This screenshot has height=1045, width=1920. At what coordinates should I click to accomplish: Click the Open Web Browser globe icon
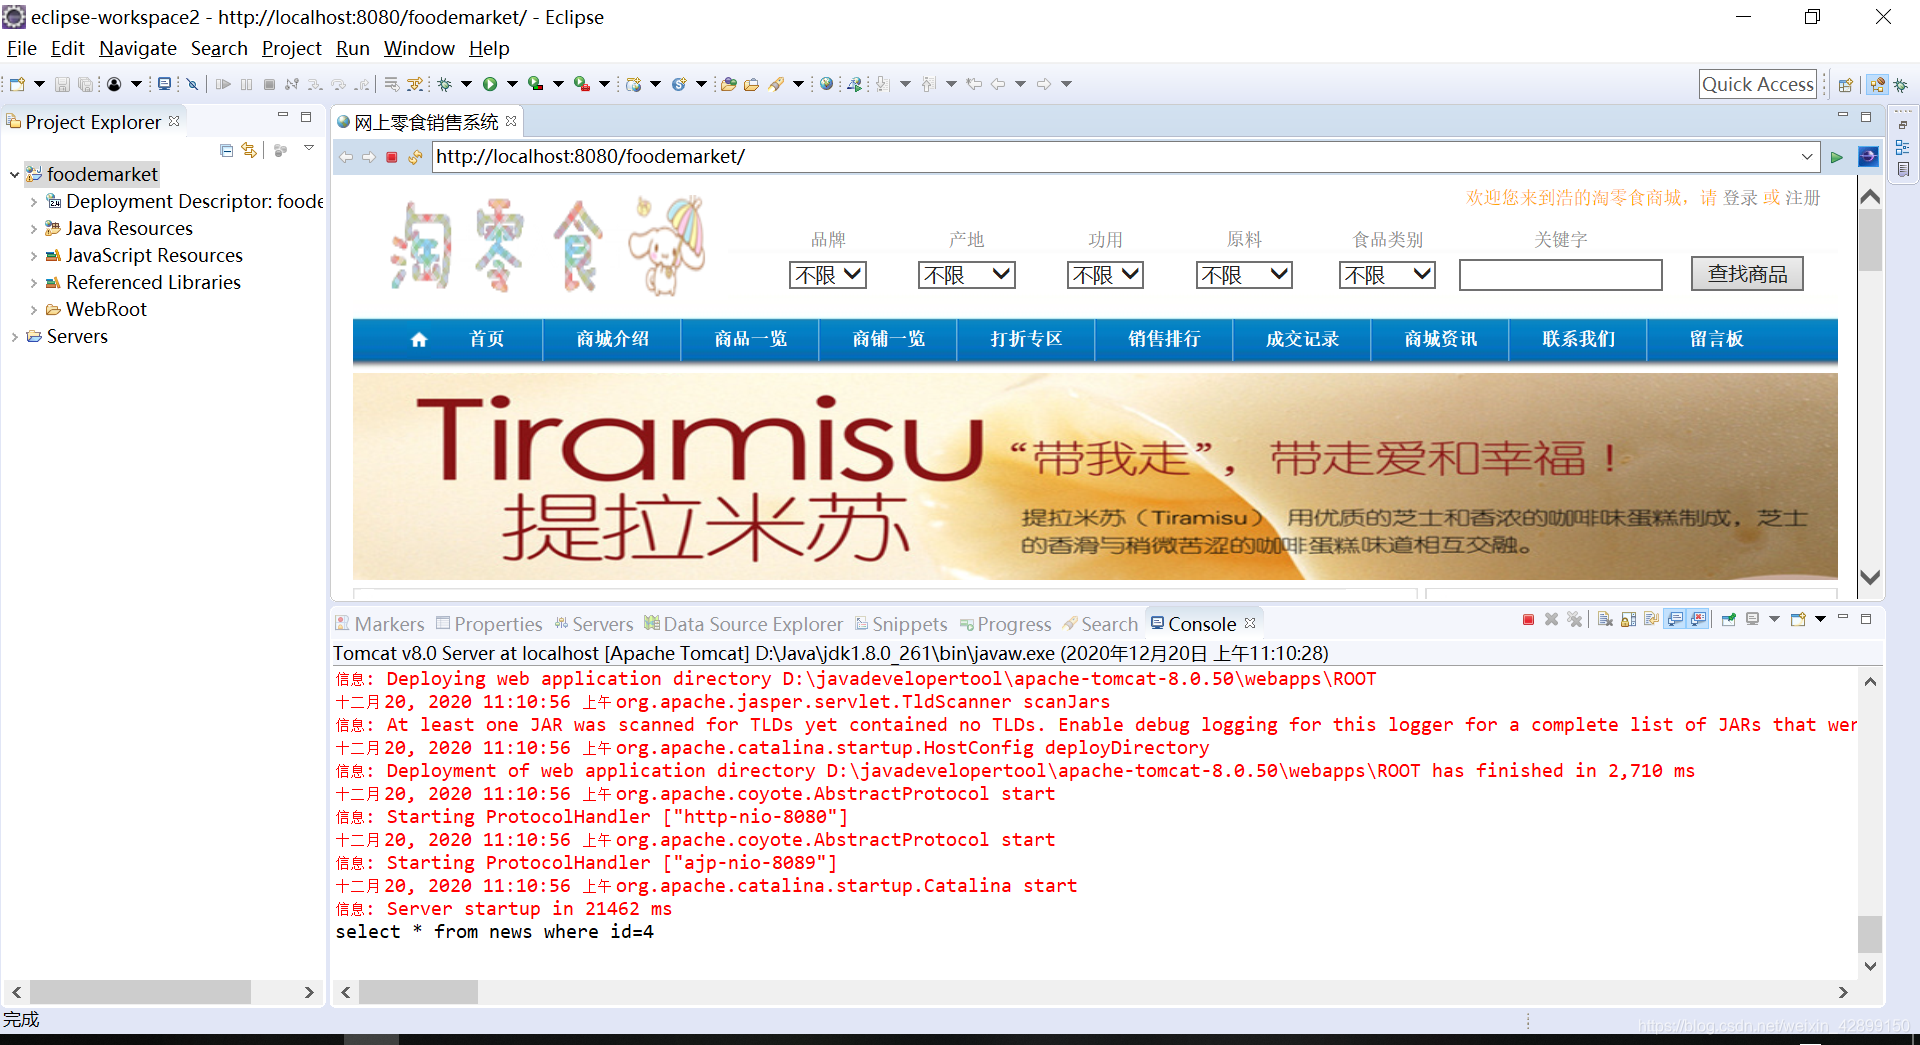click(826, 84)
